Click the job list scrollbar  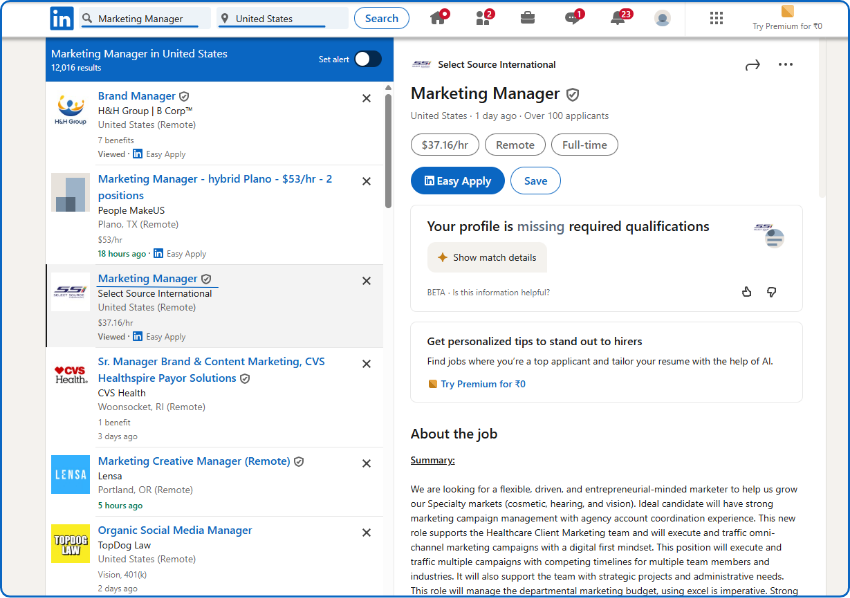388,151
